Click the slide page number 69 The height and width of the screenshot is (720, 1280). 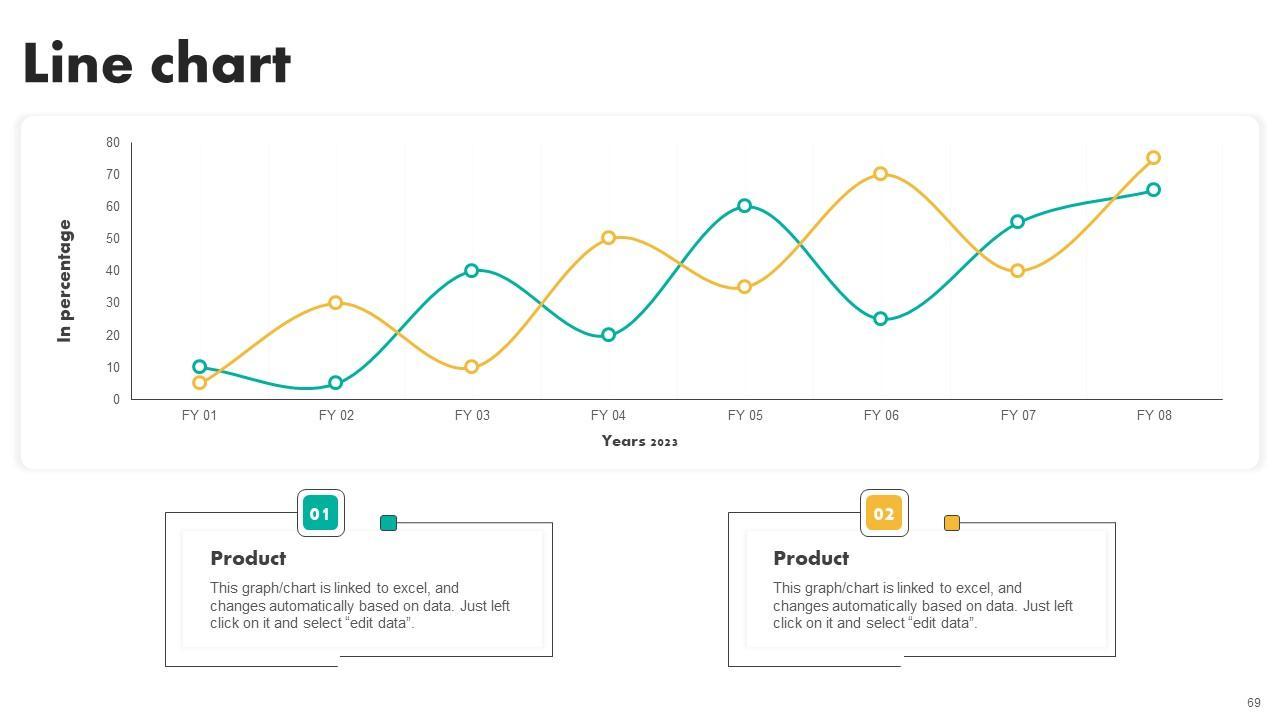(1254, 703)
